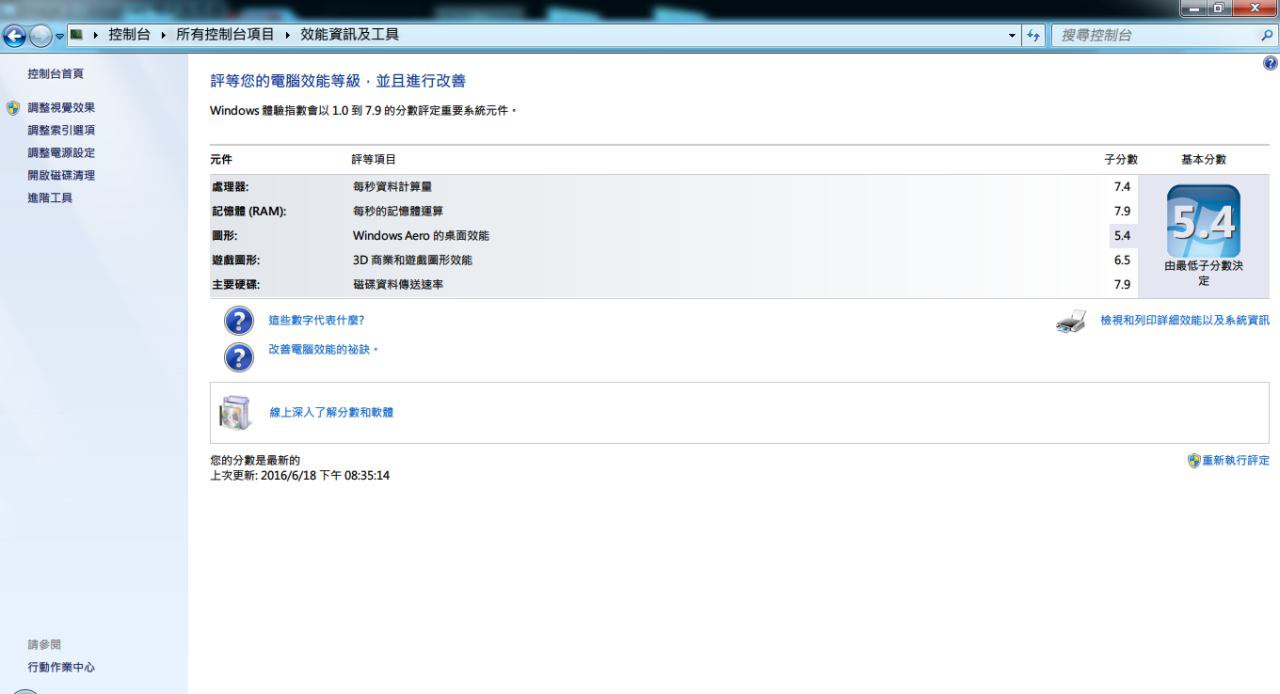Expand the address bar history dropdown arrow
Screen dimensions: 1280x694
[1012, 35]
